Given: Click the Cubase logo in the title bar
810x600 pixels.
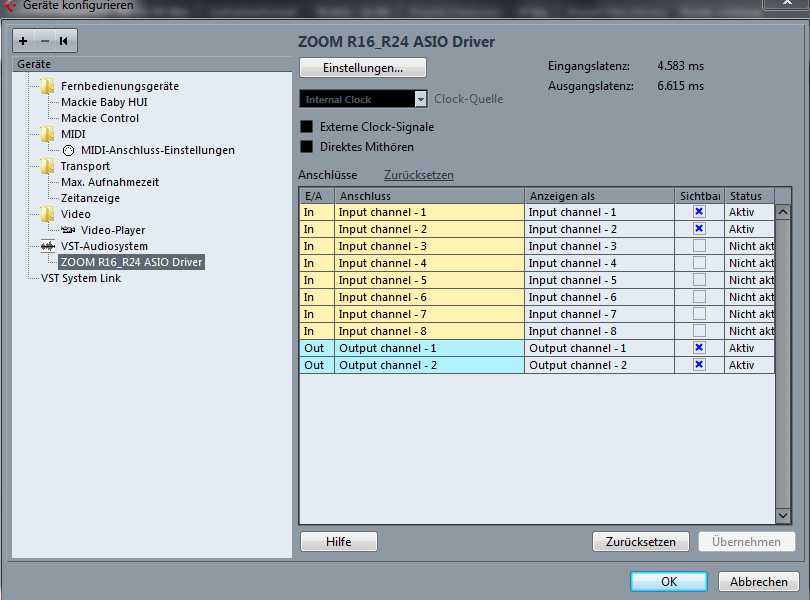Looking at the screenshot, I should 10,5.
